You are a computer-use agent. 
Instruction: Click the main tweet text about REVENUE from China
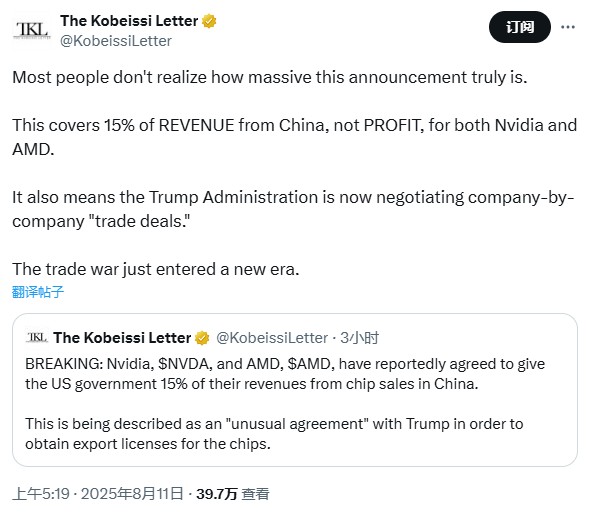click(294, 137)
